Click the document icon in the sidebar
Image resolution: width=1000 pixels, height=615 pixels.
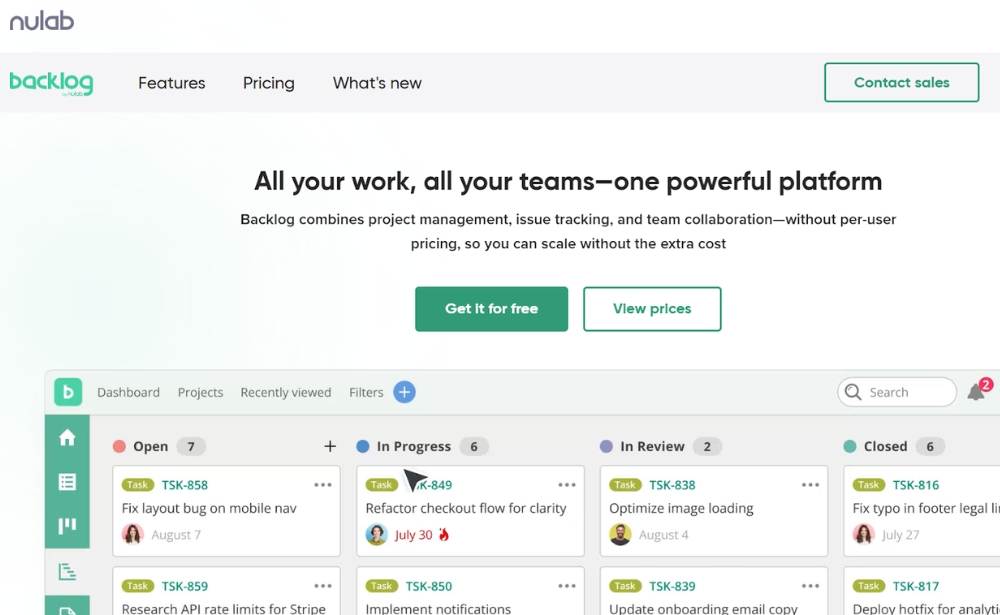click(x=67, y=607)
